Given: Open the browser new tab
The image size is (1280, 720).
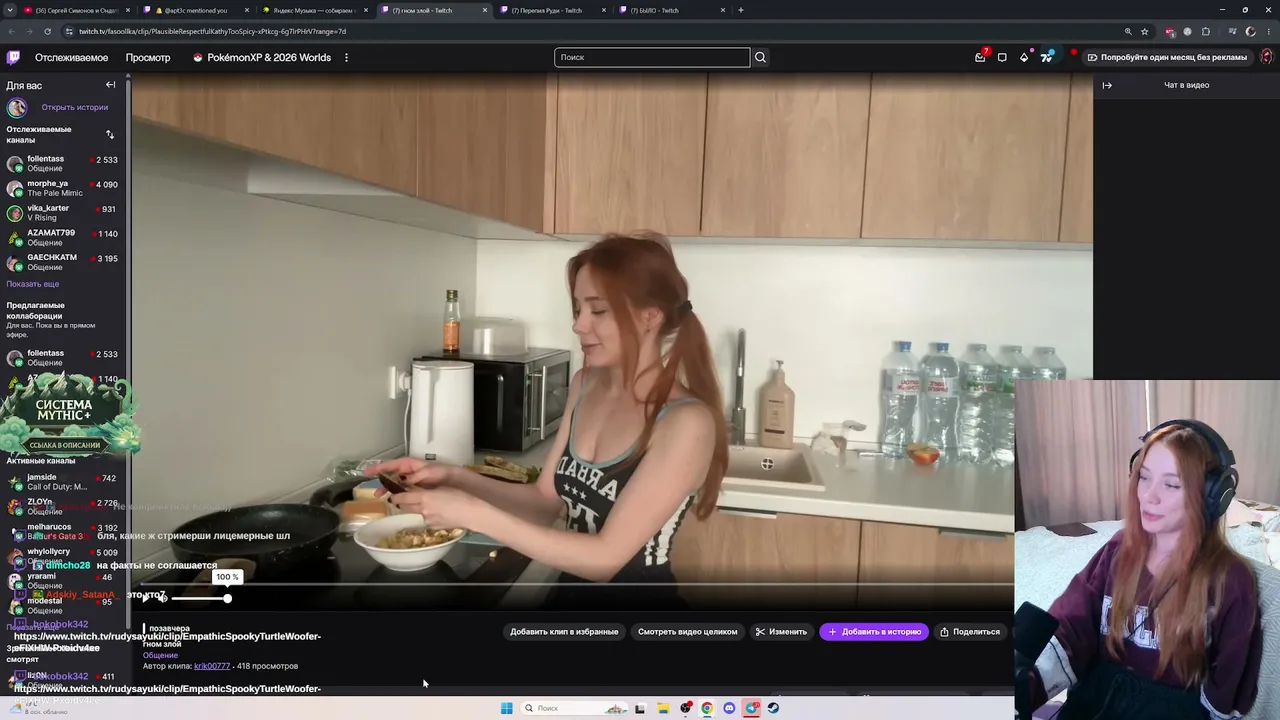Looking at the screenshot, I should point(740,10).
